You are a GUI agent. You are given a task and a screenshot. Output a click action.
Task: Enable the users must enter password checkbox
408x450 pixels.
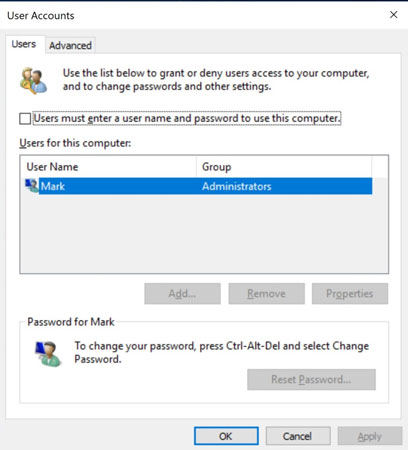tap(25, 119)
